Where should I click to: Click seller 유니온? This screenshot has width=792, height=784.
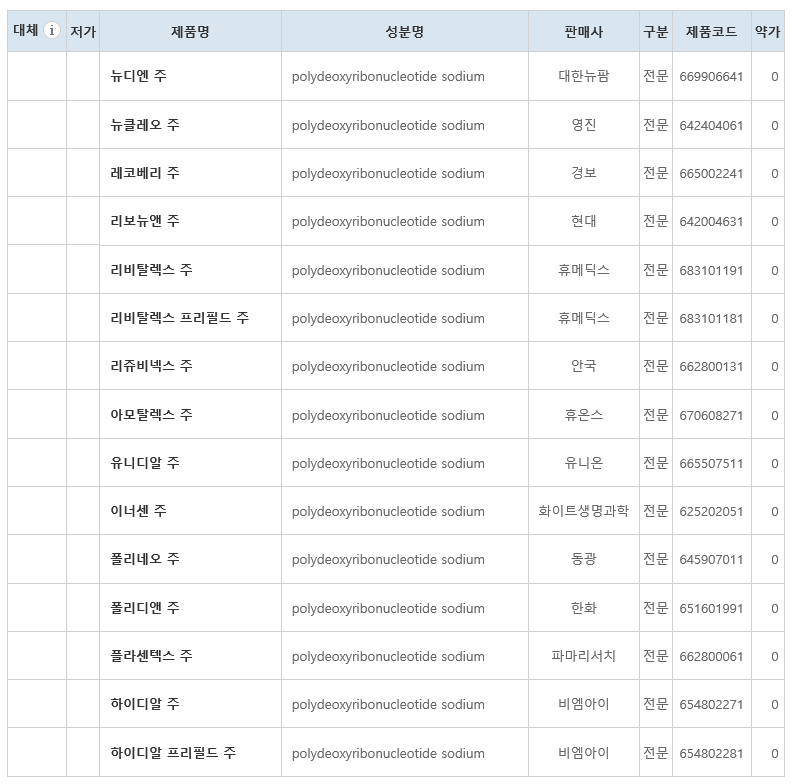tap(583, 463)
